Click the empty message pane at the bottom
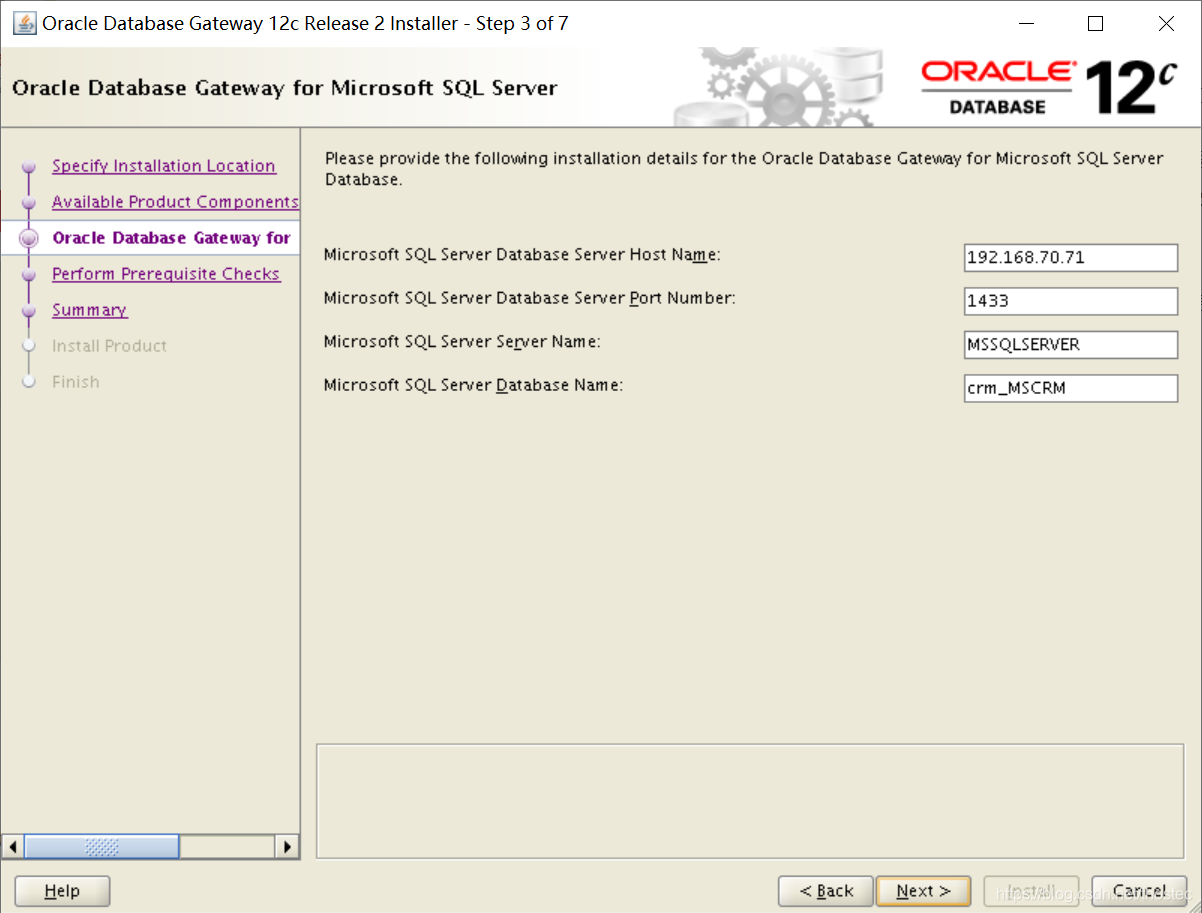This screenshot has height=913, width=1202. 751,801
